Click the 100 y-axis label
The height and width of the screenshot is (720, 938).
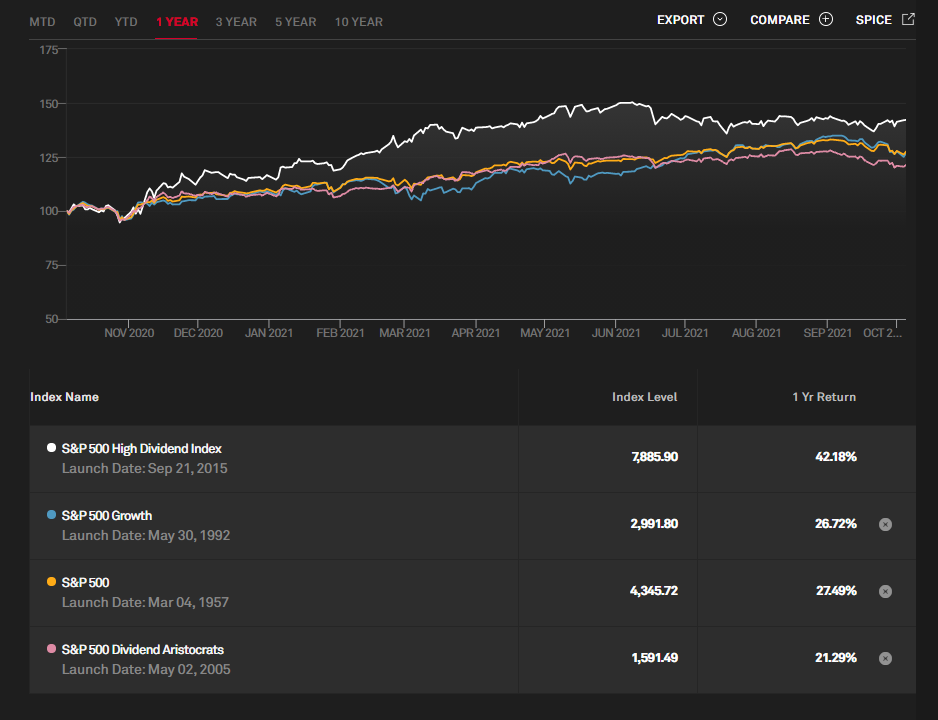click(x=48, y=211)
